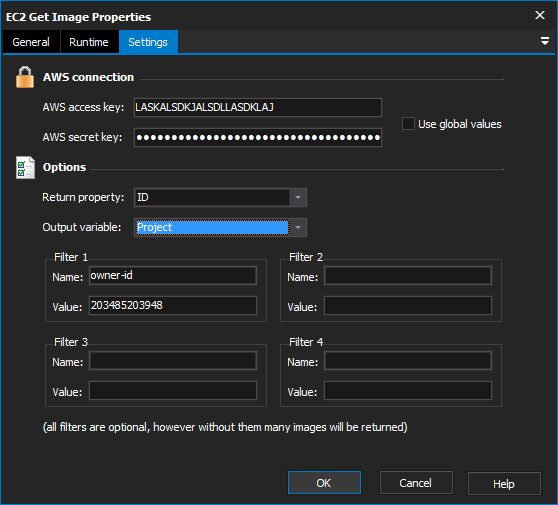Click the Cancel button
Image resolution: width=558 pixels, height=505 pixels.
pos(416,483)
